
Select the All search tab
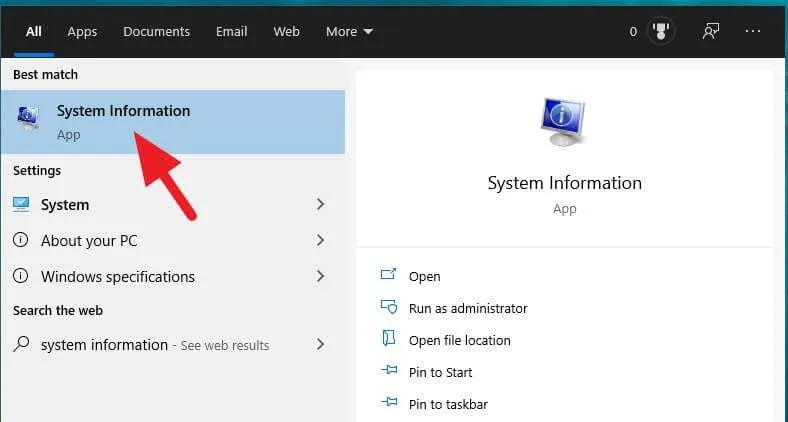pyautogui.click(x=34, y=32)
